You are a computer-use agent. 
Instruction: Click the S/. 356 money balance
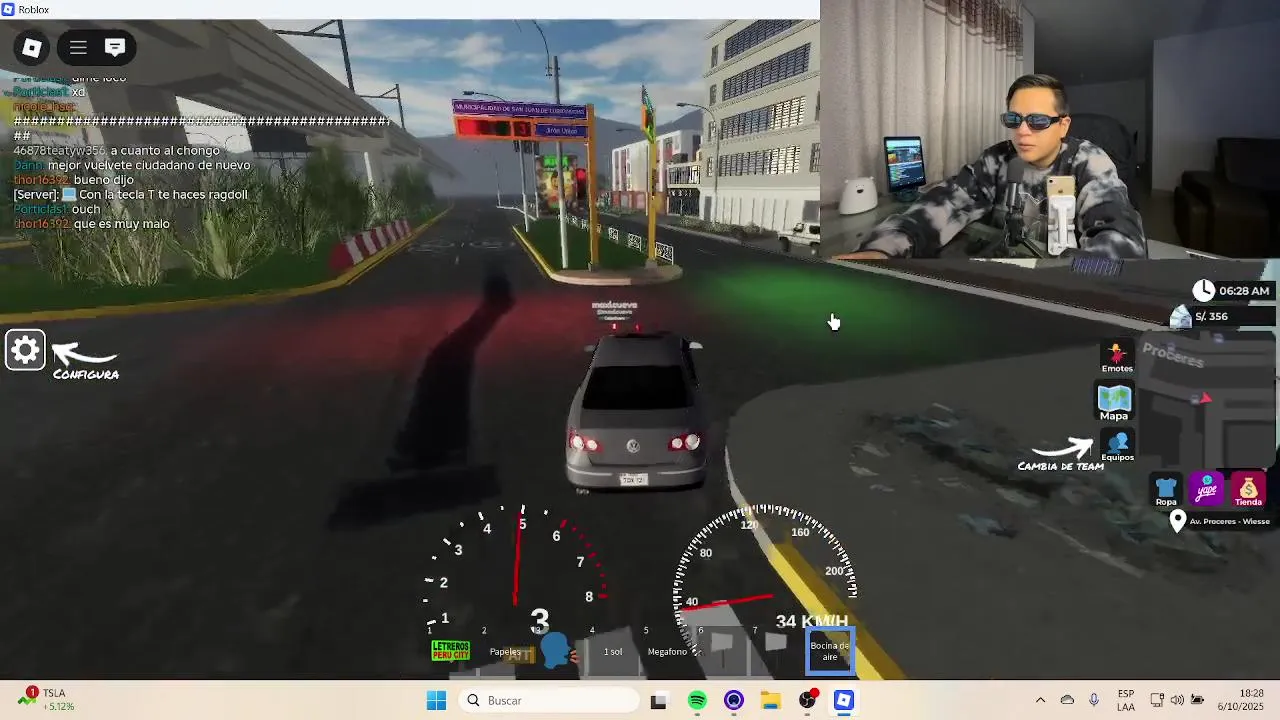(1211, 316)
